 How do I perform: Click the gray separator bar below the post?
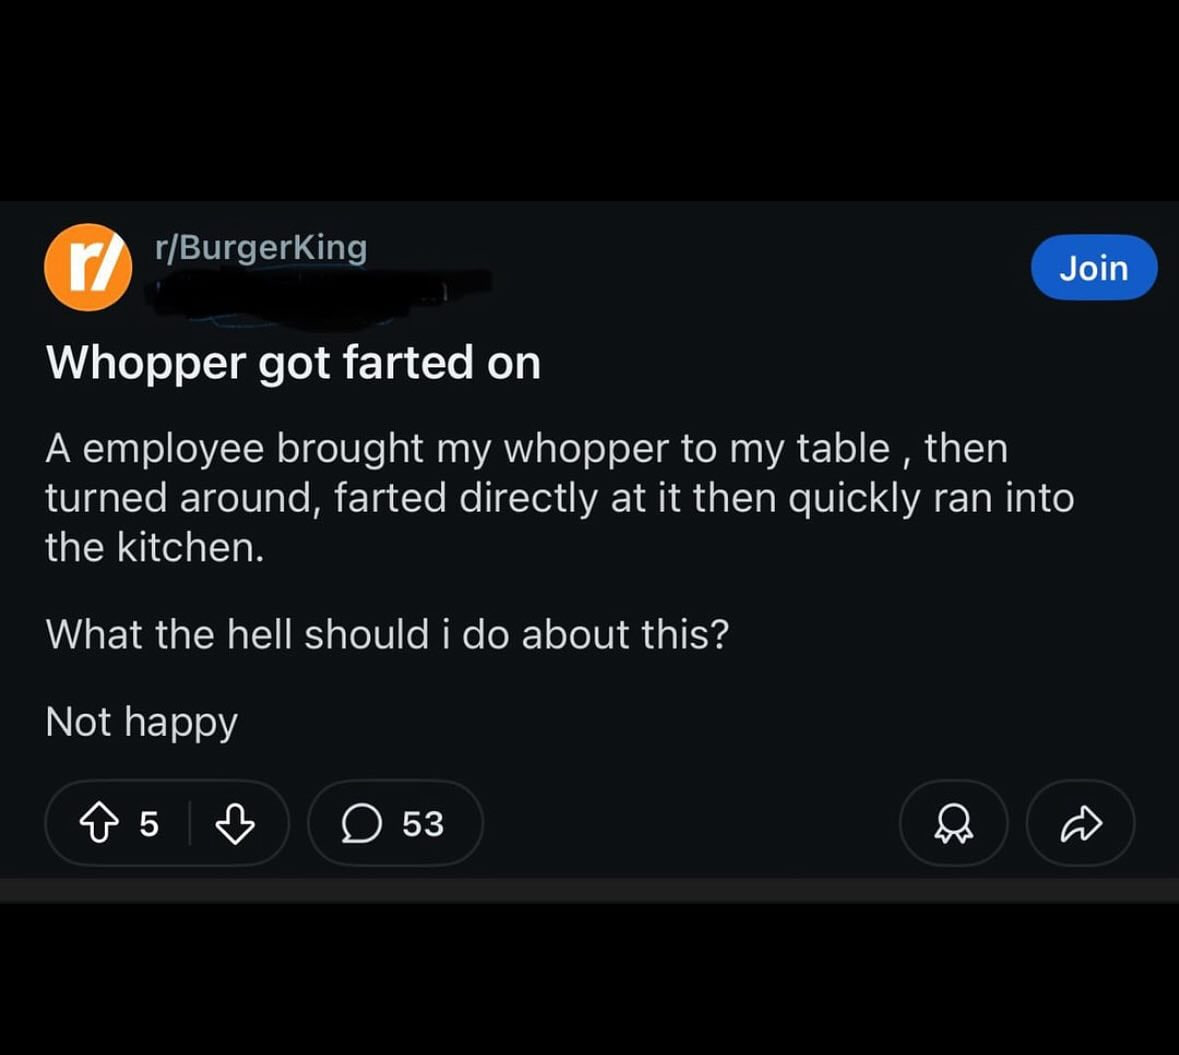click(x=589, y=891)
